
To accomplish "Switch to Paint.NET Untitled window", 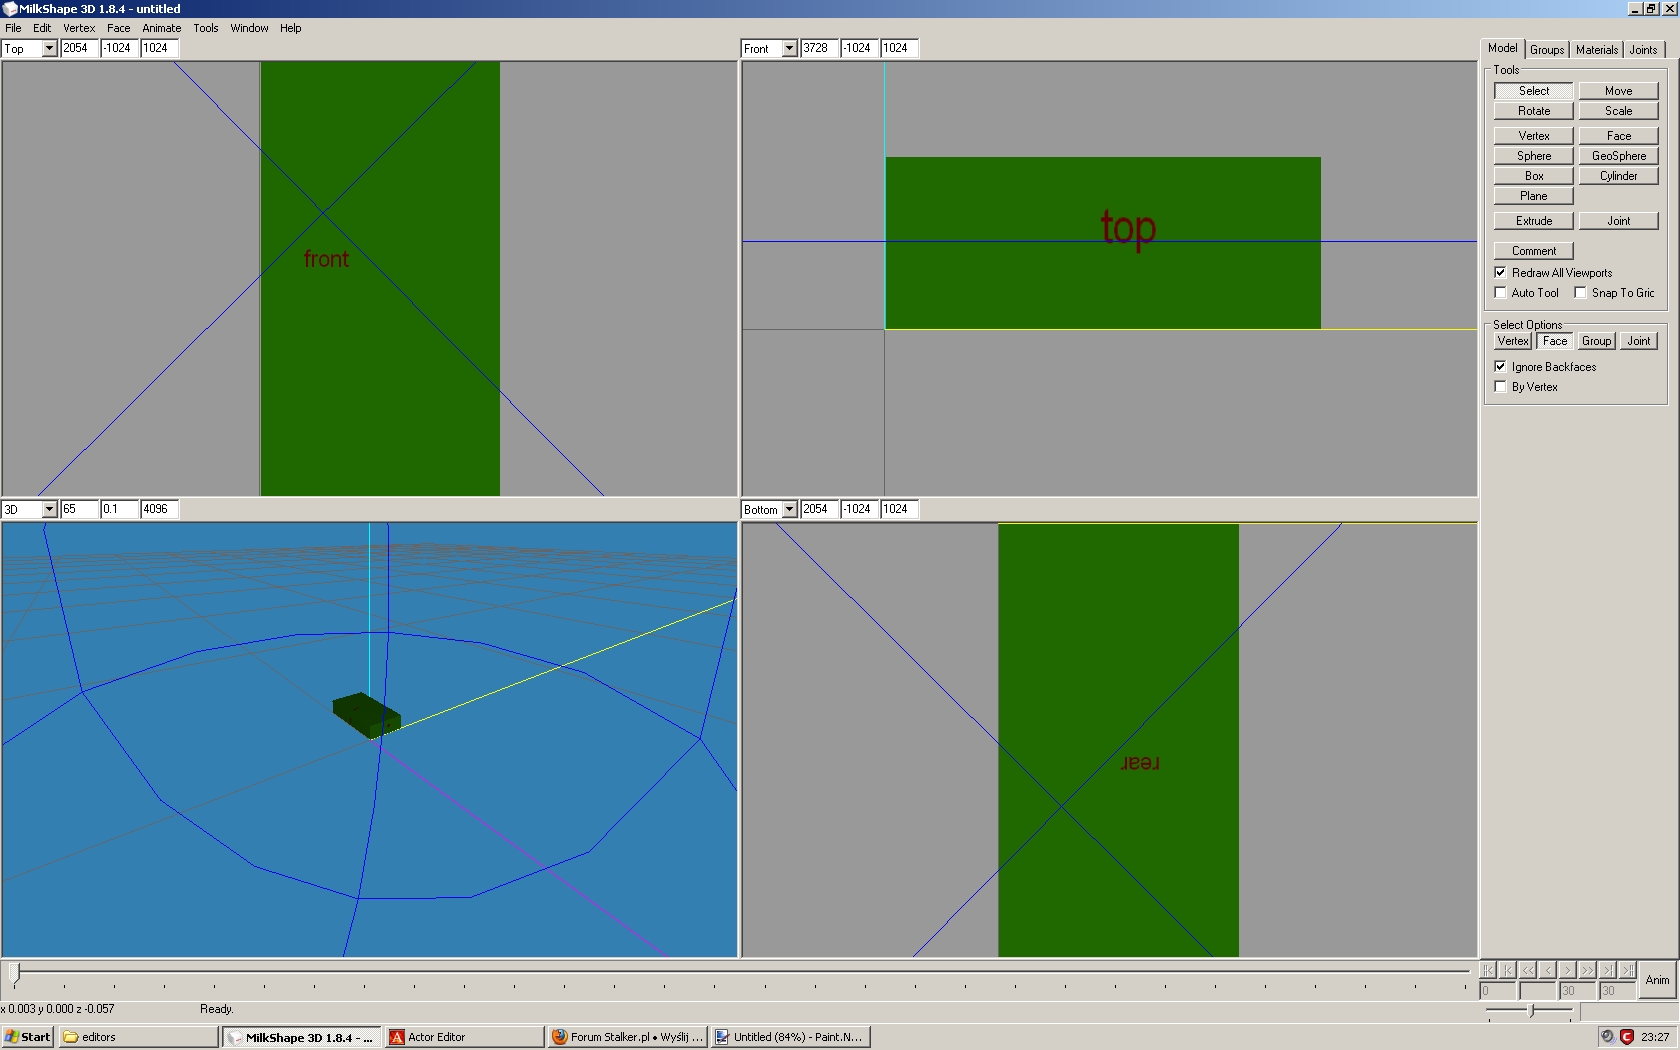I will [791, 1037].
